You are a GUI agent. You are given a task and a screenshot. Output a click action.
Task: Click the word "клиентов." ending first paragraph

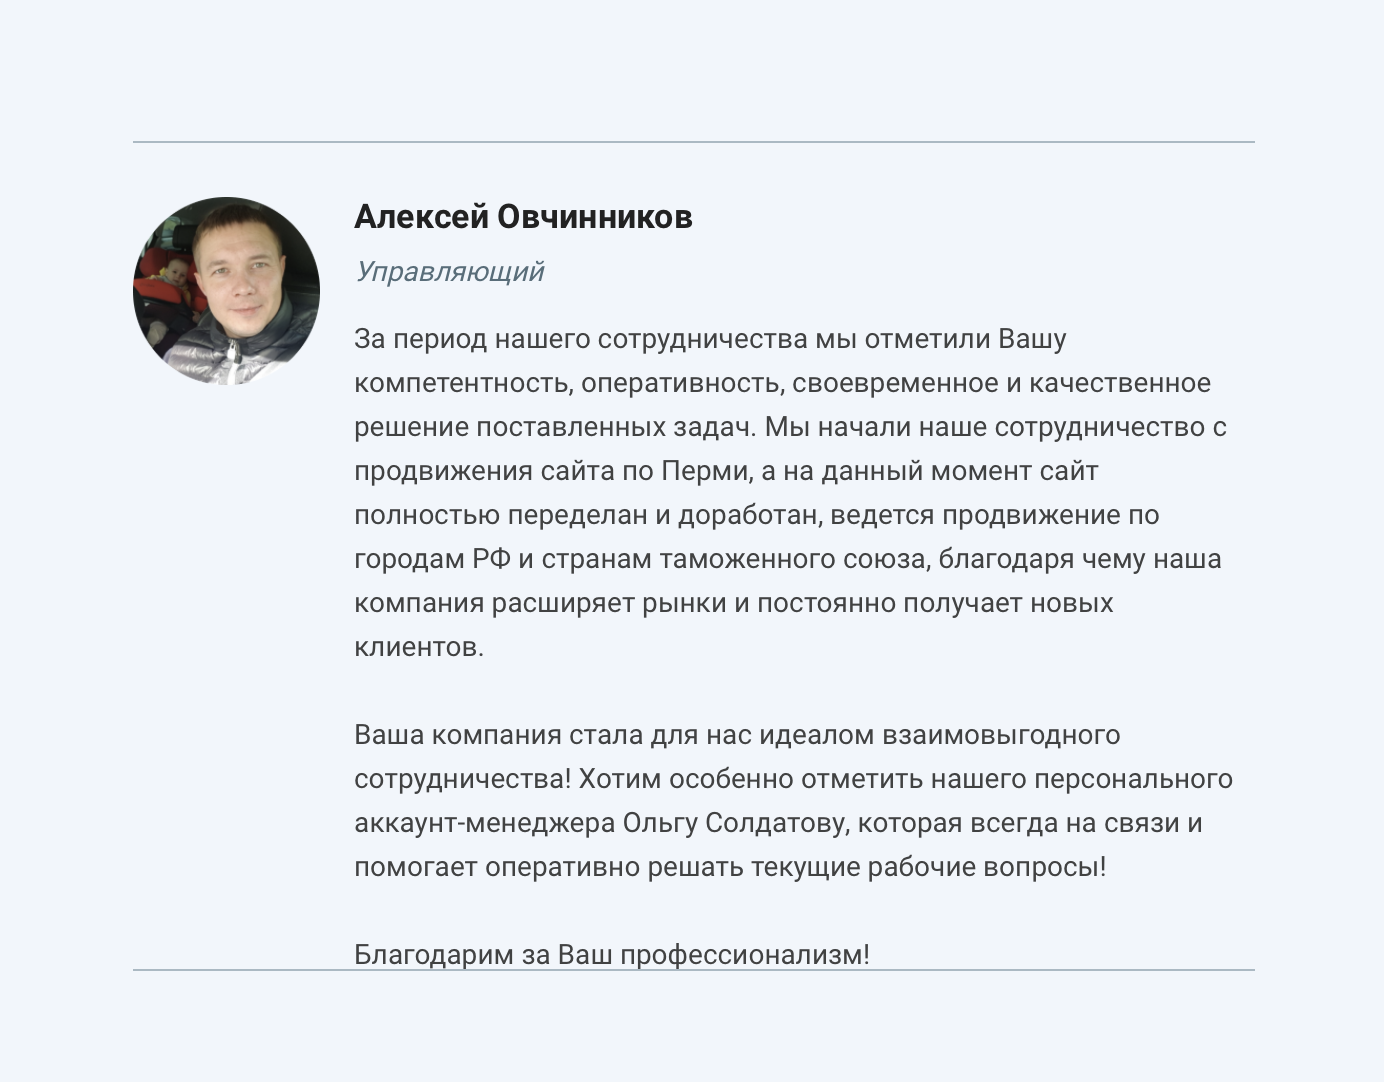419,647
